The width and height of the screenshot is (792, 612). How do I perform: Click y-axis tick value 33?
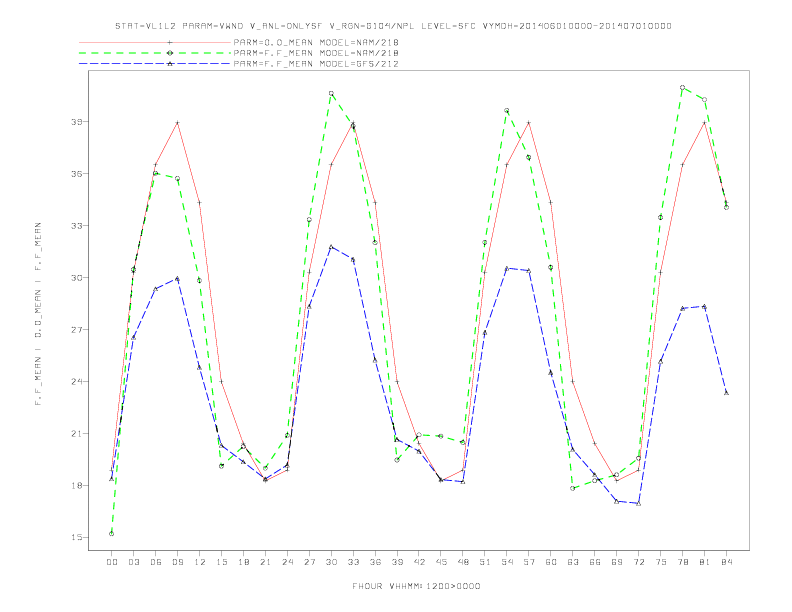76,226
